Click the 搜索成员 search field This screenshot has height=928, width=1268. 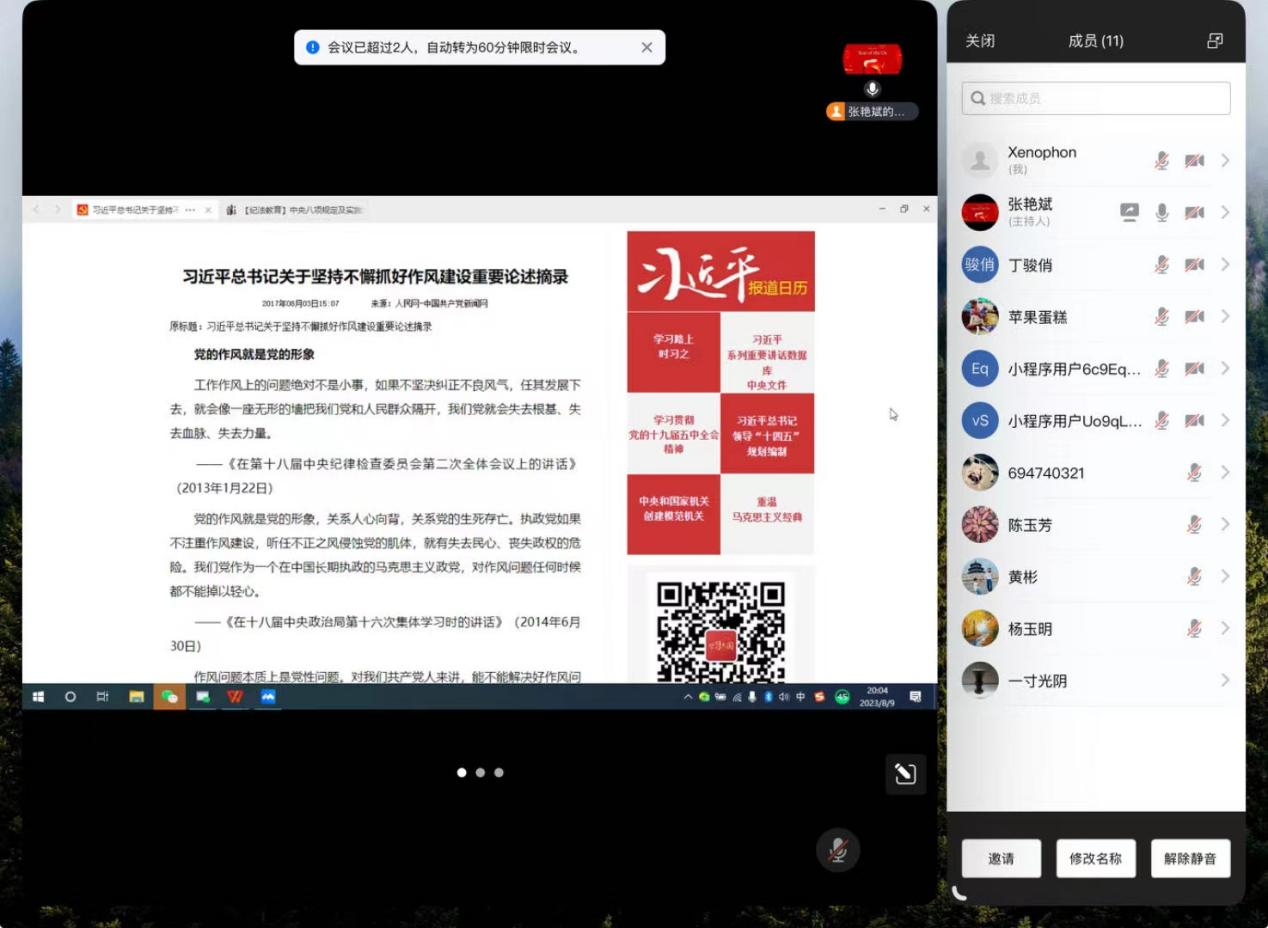pos(1096,98)
